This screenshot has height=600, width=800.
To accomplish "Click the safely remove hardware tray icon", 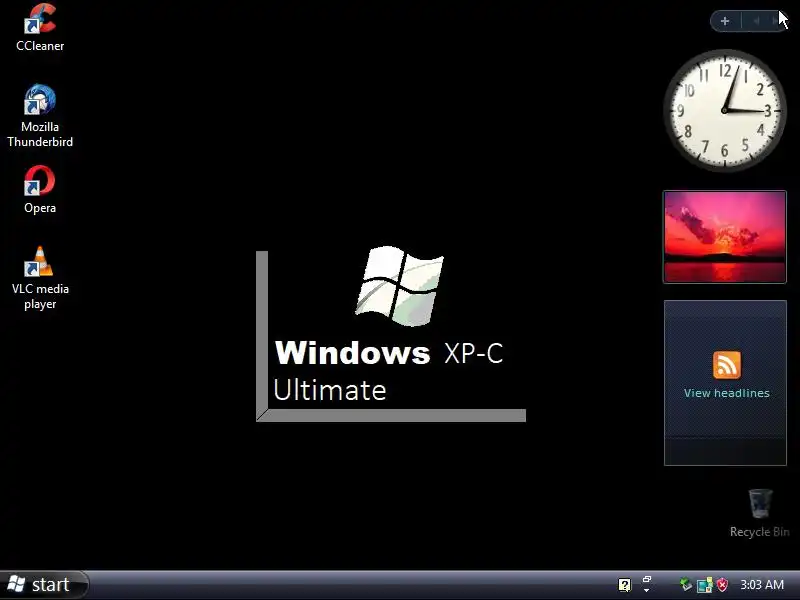I will coord(686,585).
